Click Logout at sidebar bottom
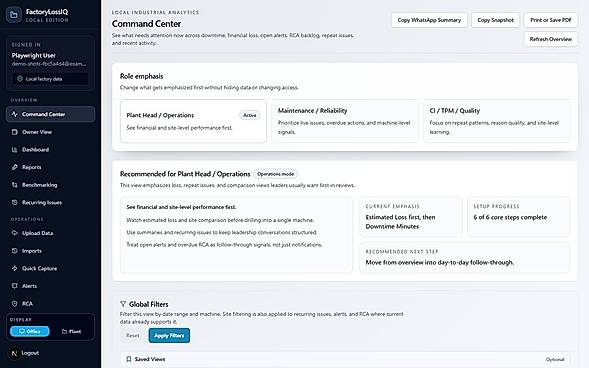Image resolution: width=589 pixels, height=368 pixels. pyautogui.click(x=30, y=353)
